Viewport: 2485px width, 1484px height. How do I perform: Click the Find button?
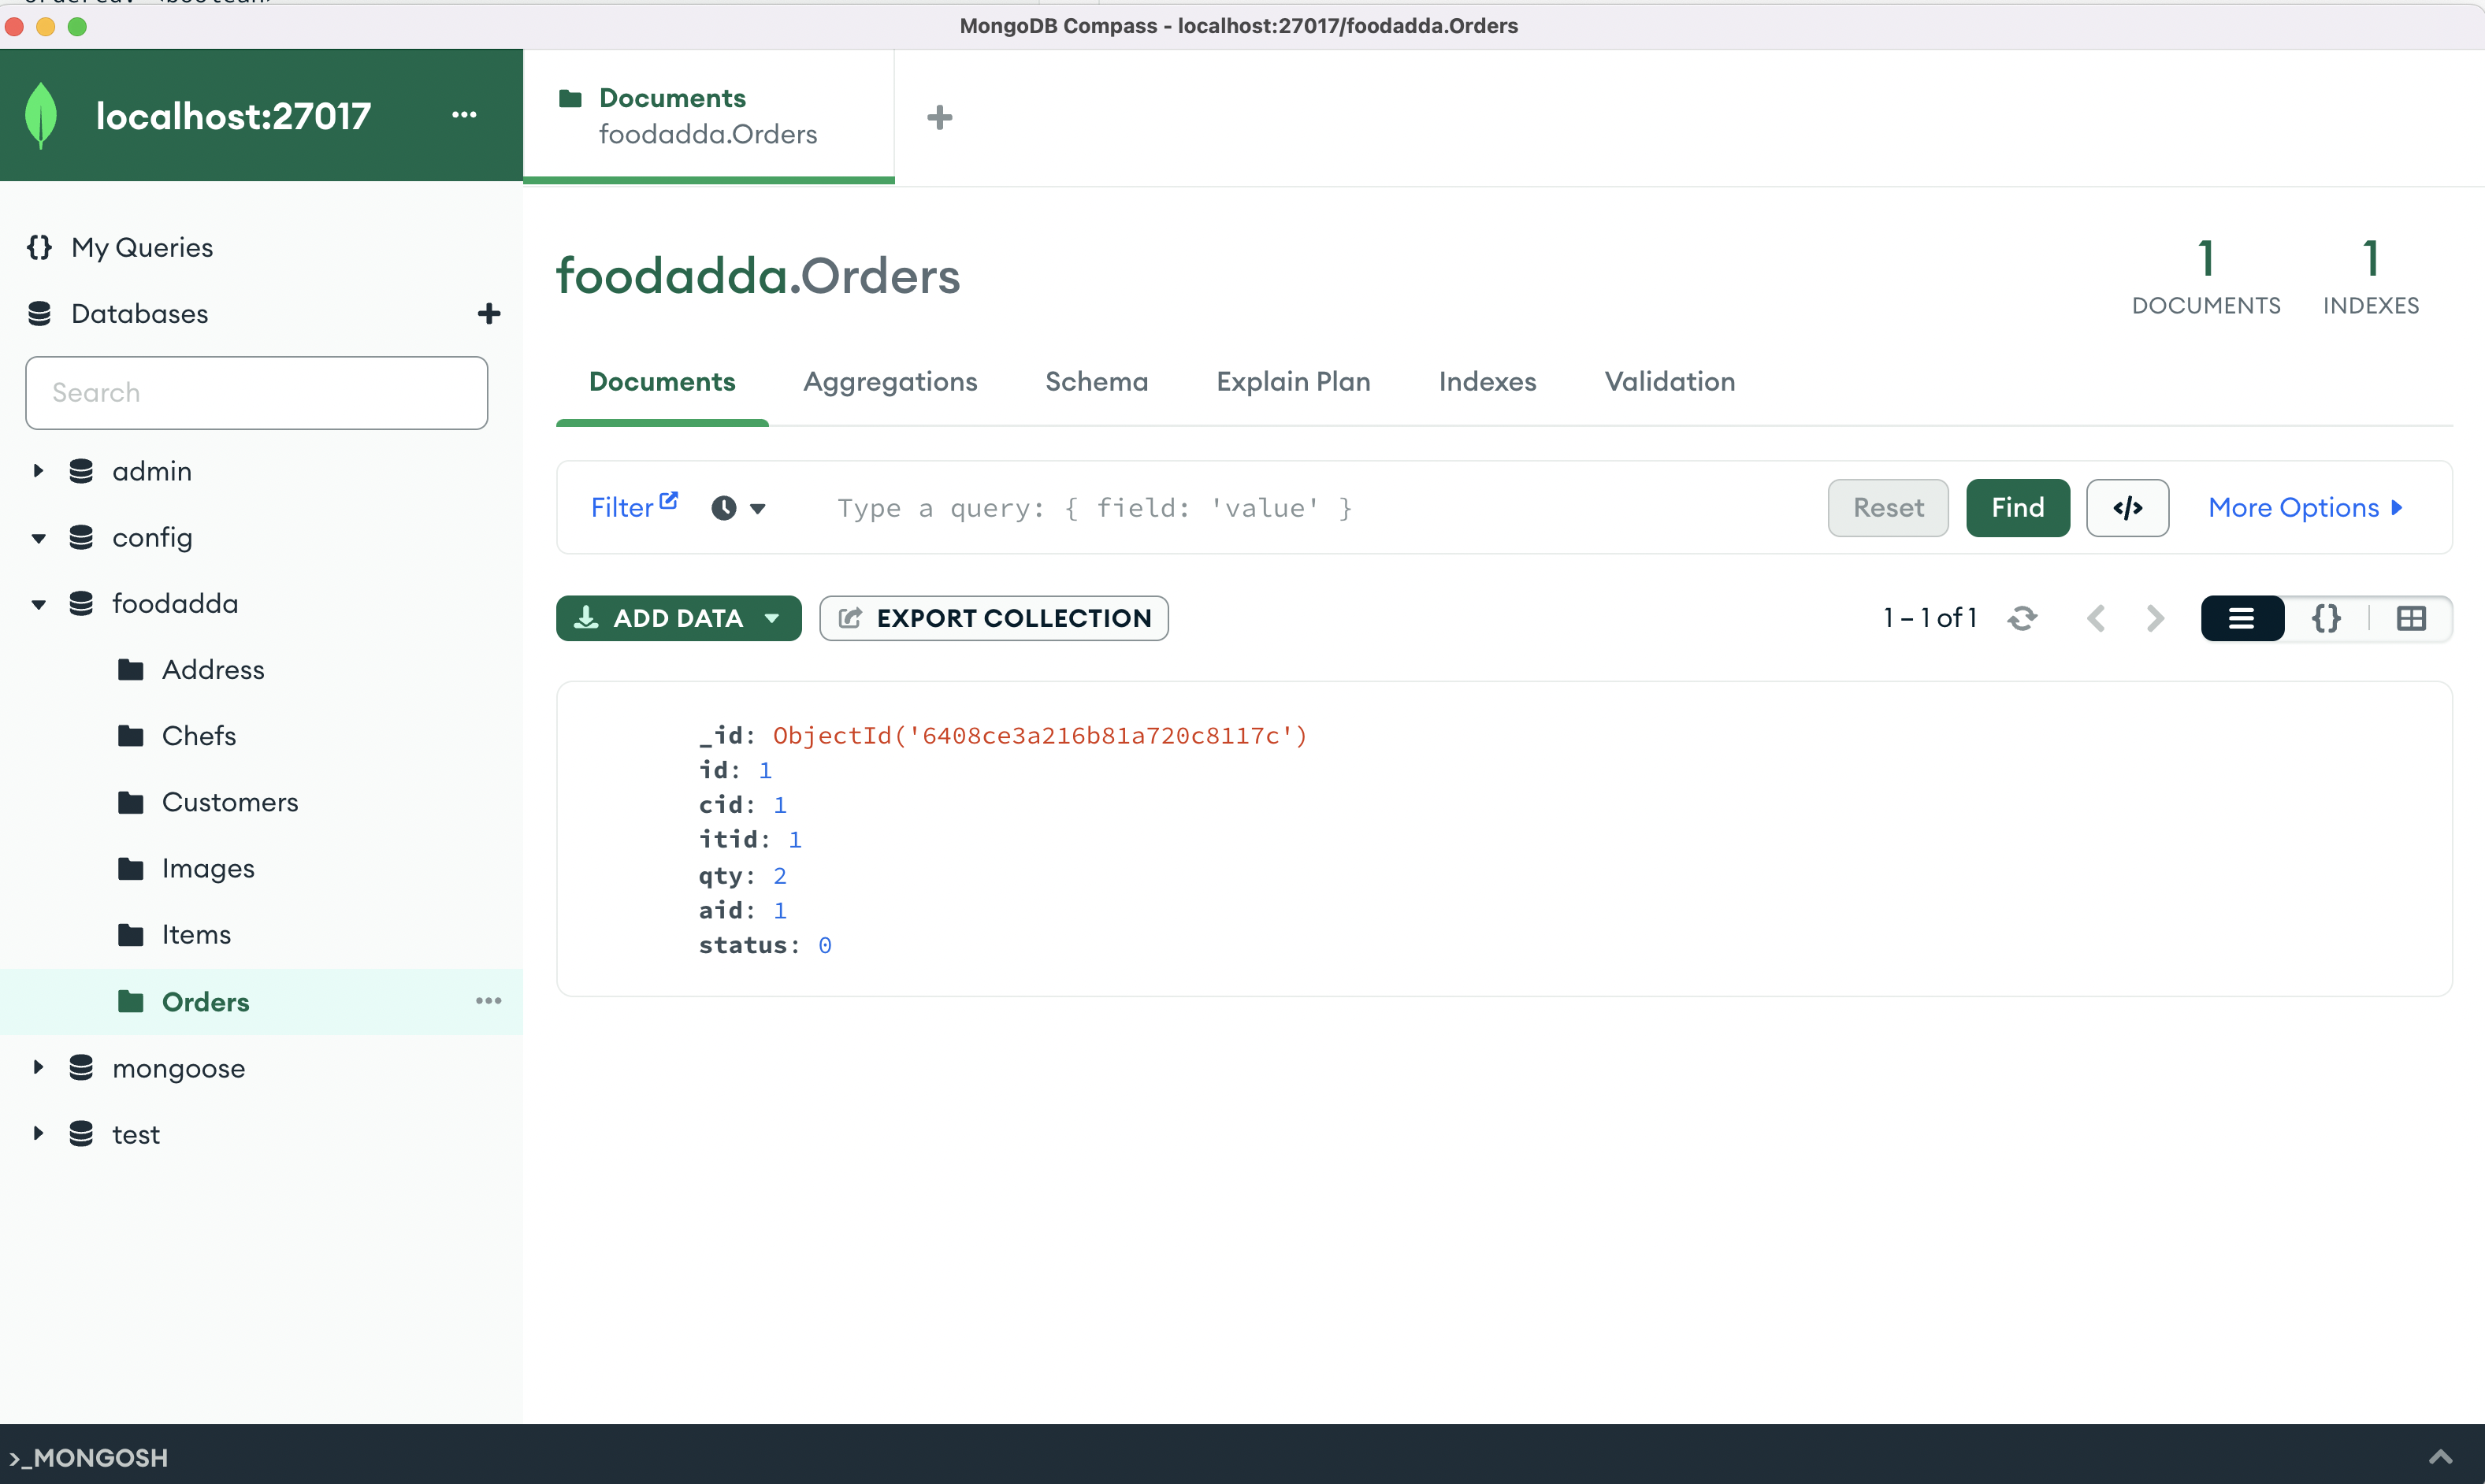point(2017,508)
